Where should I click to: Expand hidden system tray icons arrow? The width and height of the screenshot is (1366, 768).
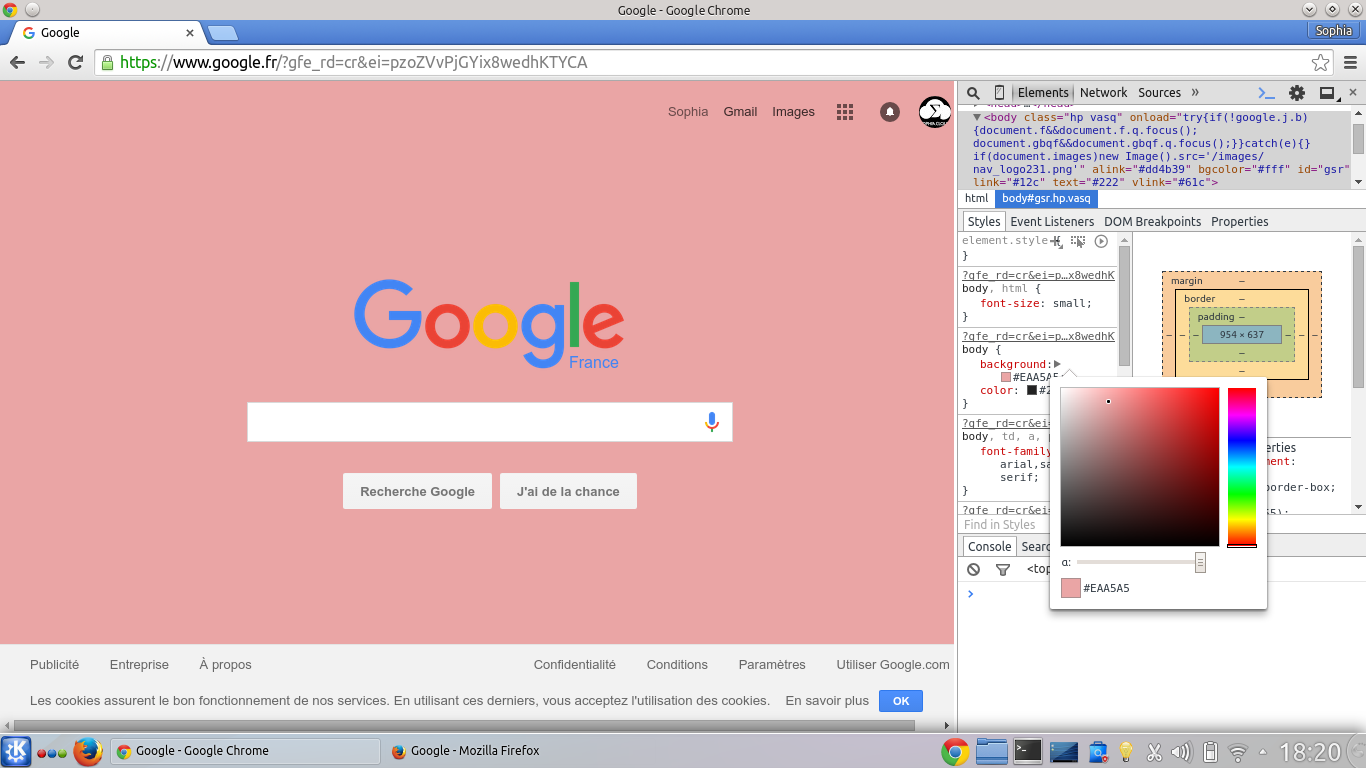(x=1263, y=752)
